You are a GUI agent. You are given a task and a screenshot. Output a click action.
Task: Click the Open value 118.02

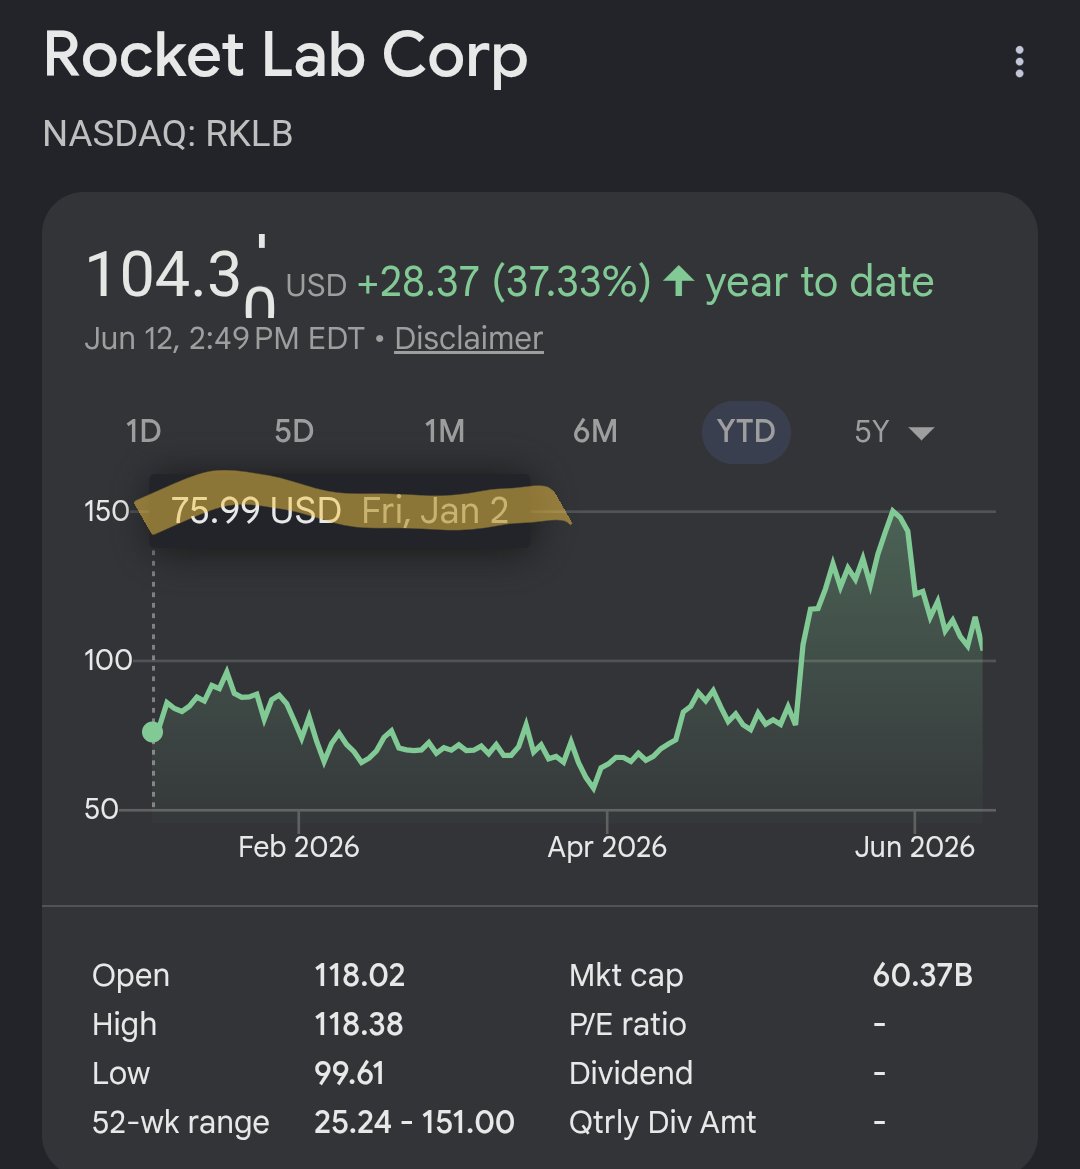[359, 975]
